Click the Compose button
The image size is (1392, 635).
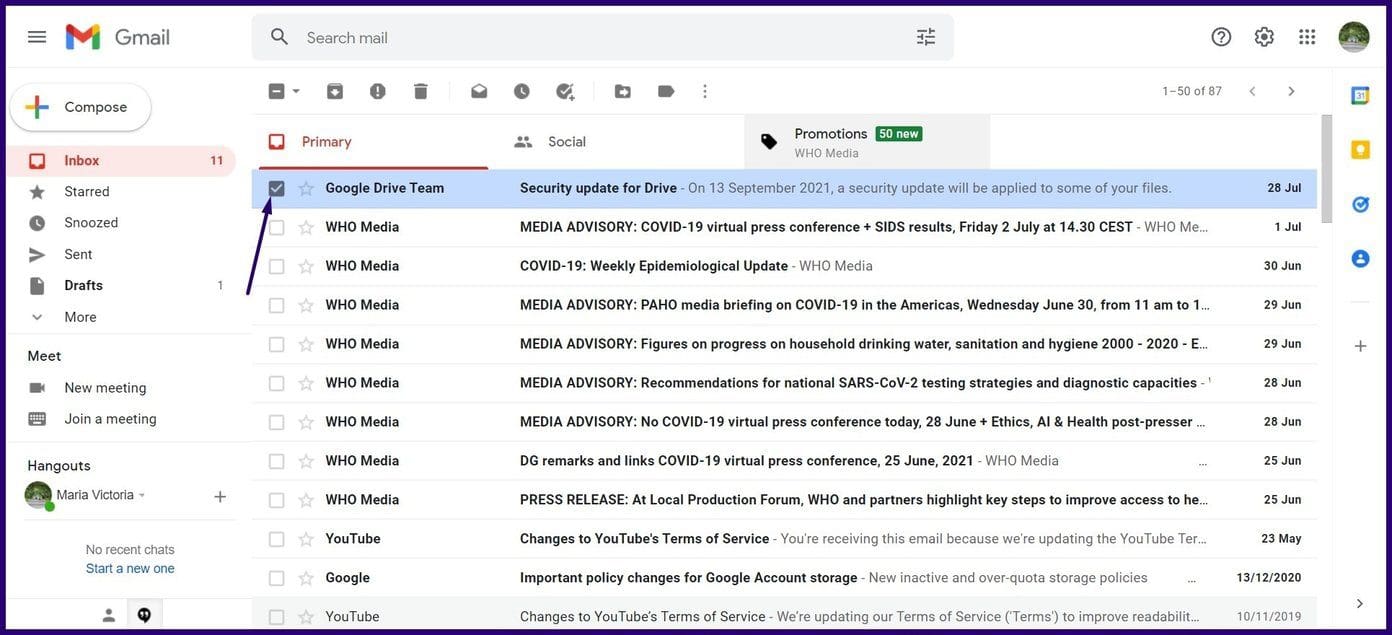point(80,107)
